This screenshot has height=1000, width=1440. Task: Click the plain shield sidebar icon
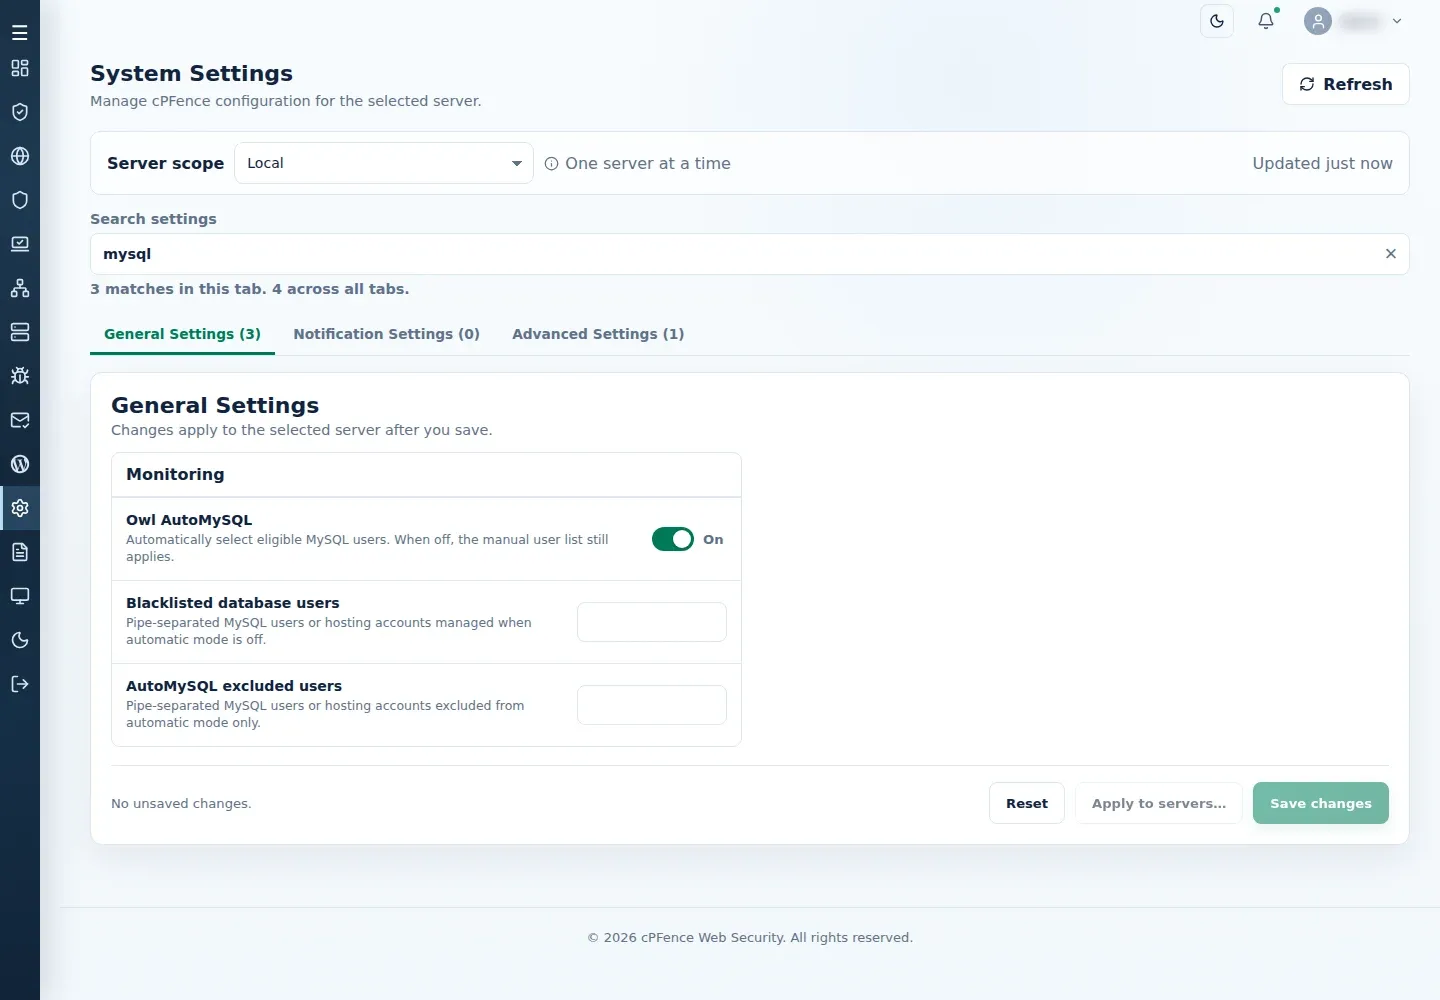(20, 200)
